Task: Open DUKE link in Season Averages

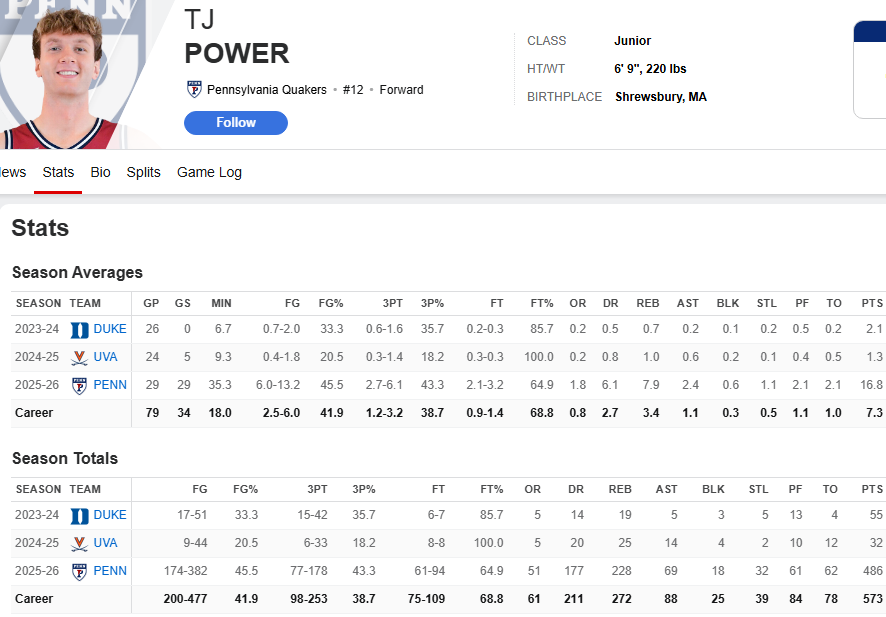Action: pyautogui.click(x=110, y=329)
